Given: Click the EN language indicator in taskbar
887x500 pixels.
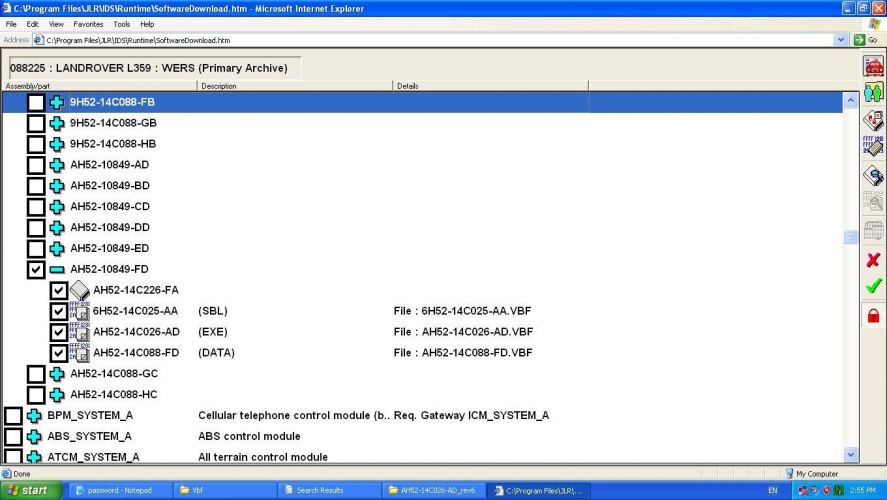Looking at the screenshot, I should pyautogui.click(x=773, y=490).
